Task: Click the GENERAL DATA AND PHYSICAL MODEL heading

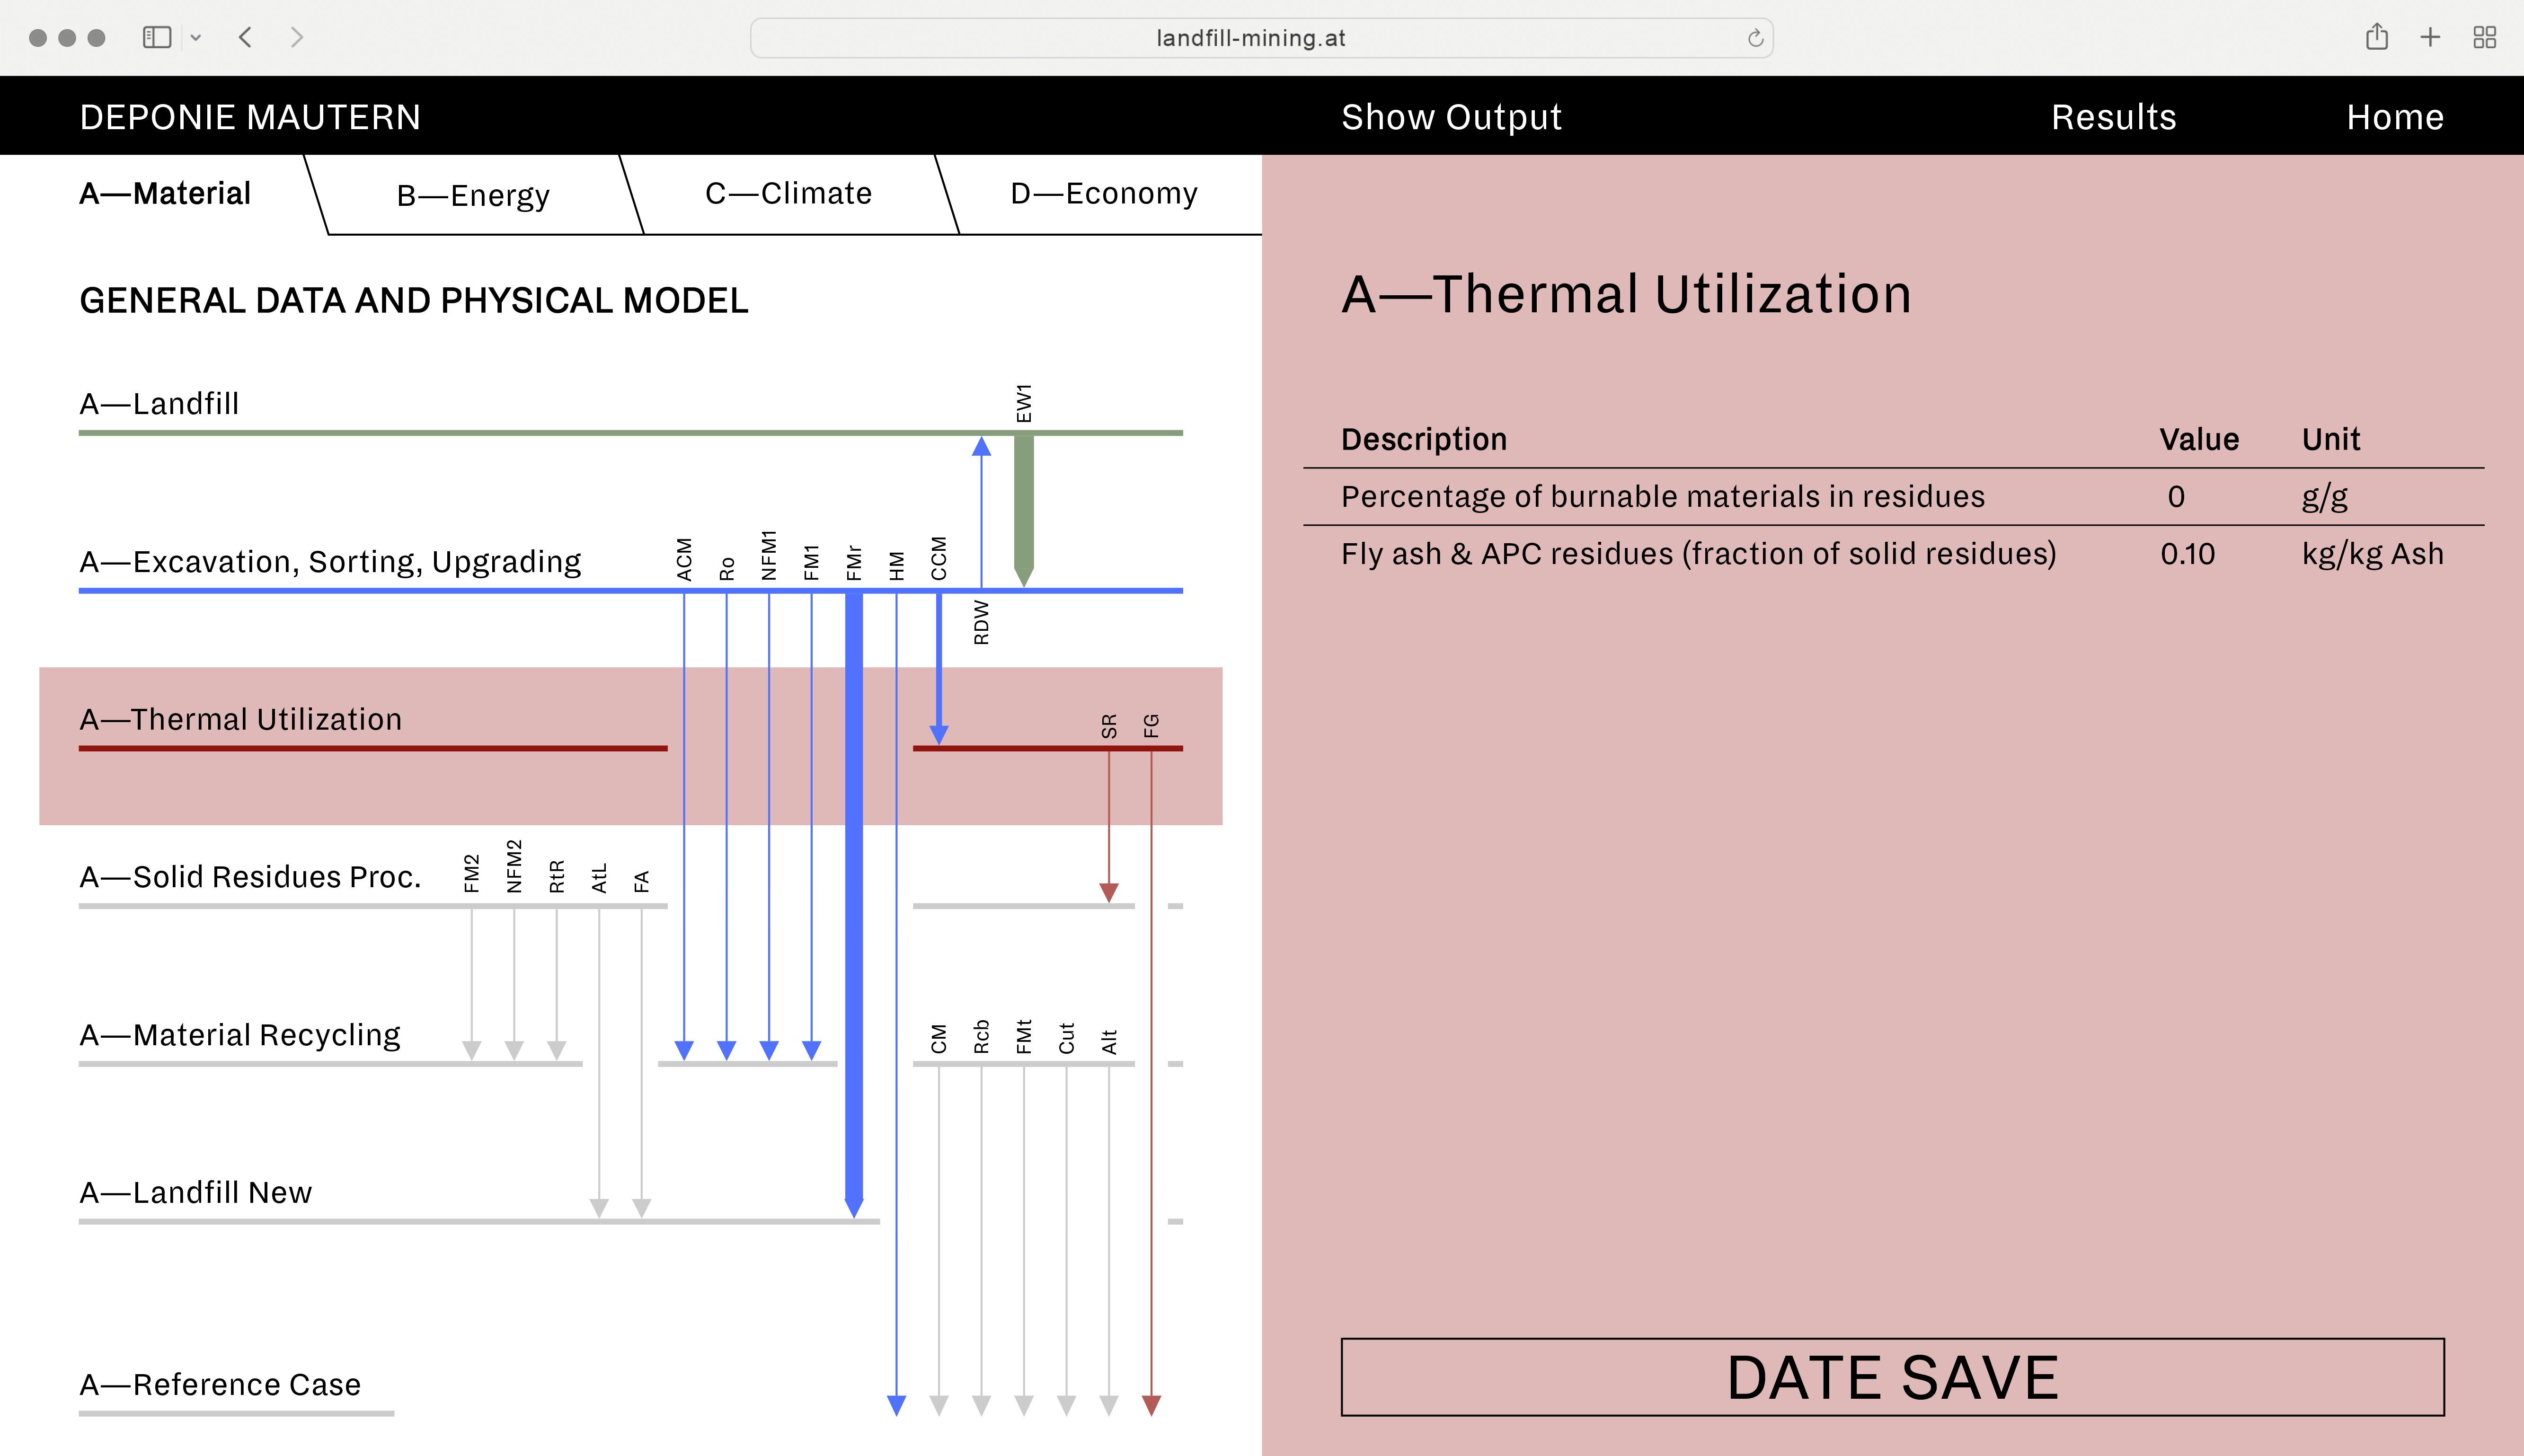Action: tap(414, 300)
